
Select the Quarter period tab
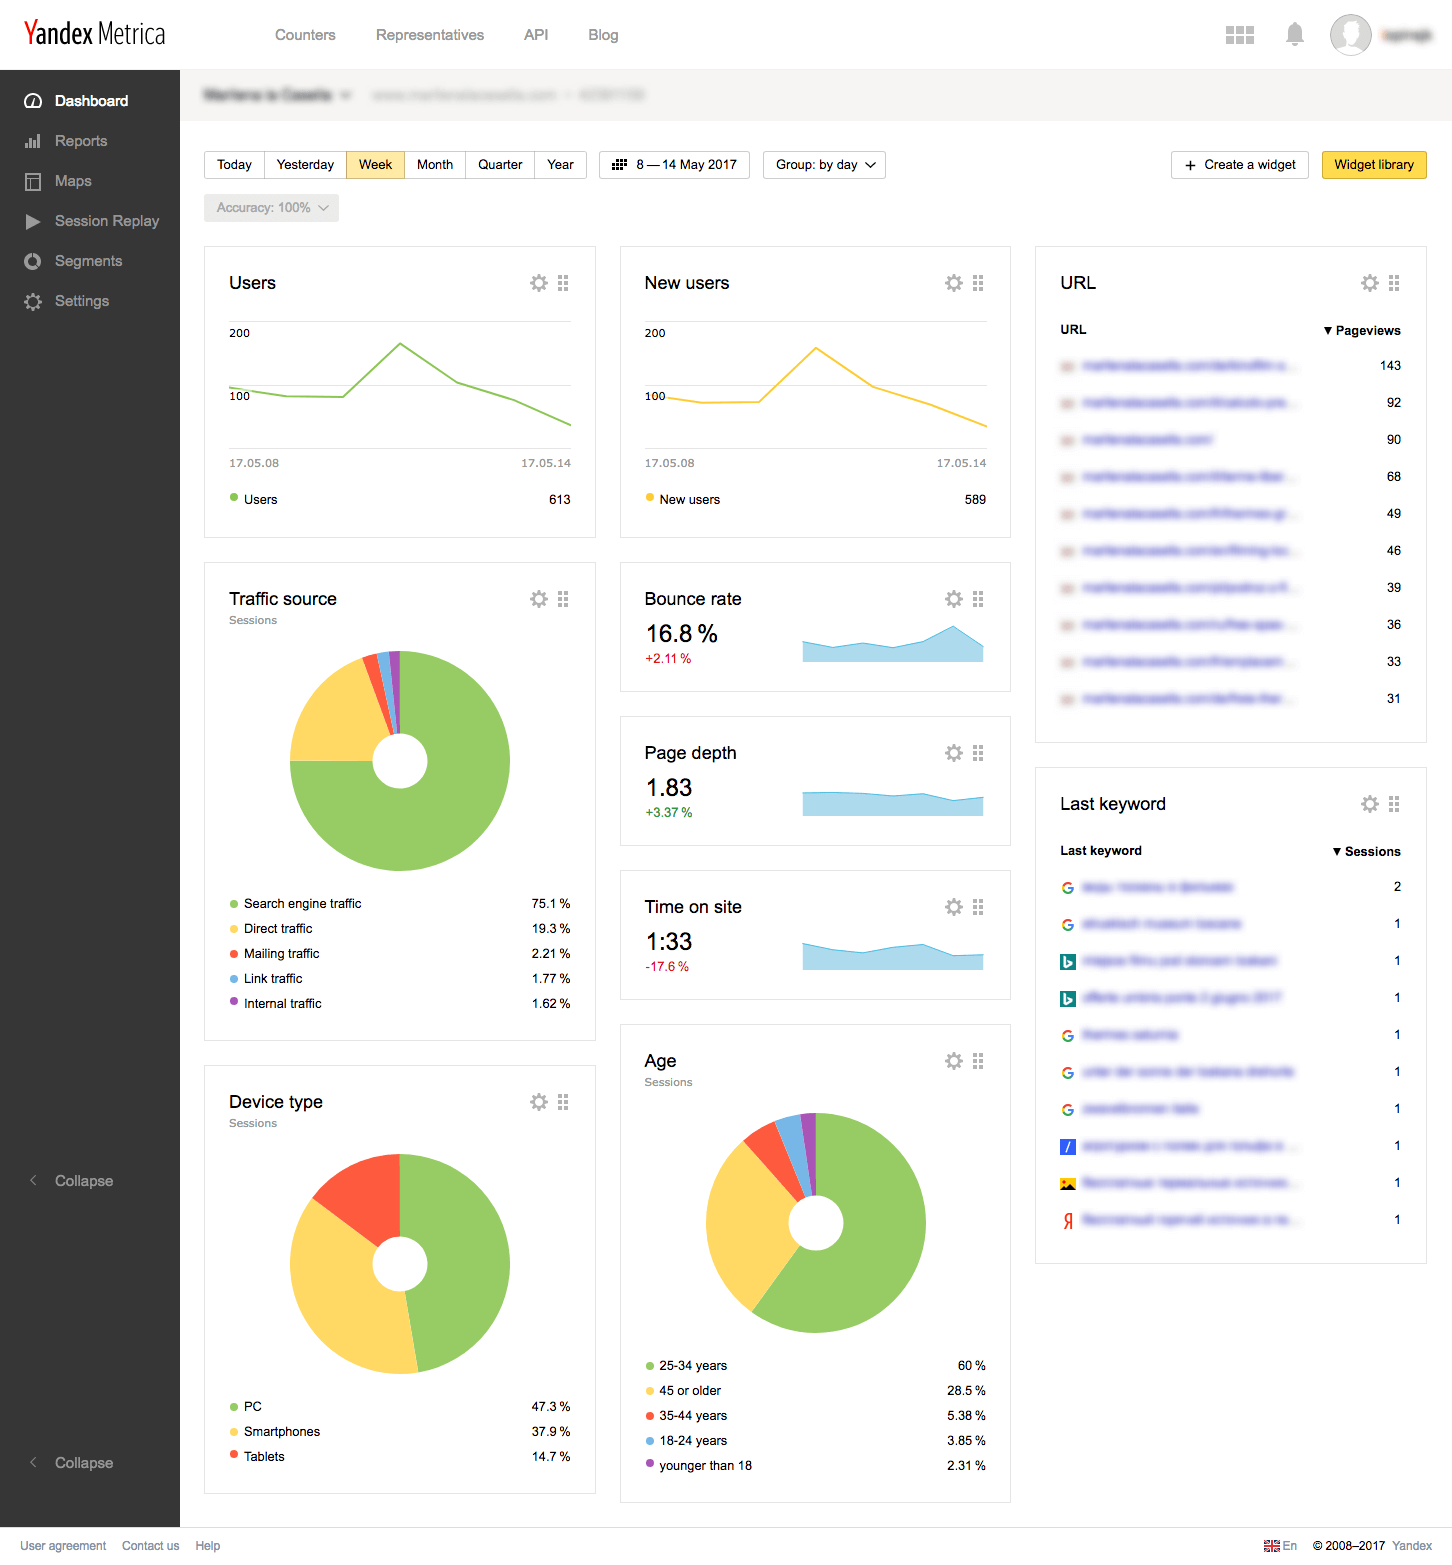pos(500,165)
